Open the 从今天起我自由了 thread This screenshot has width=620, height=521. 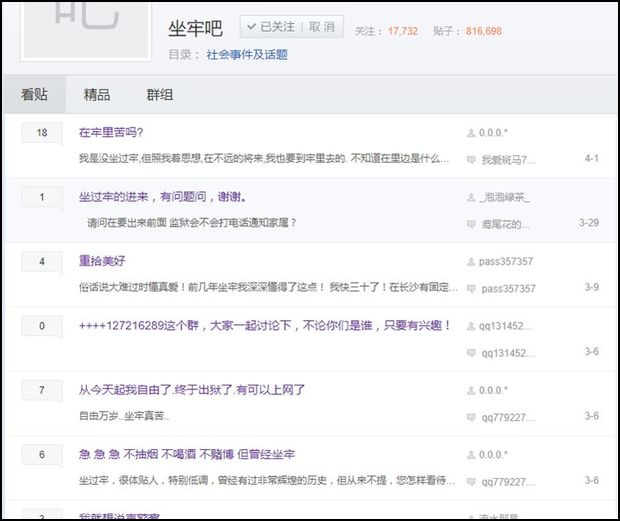192,390
